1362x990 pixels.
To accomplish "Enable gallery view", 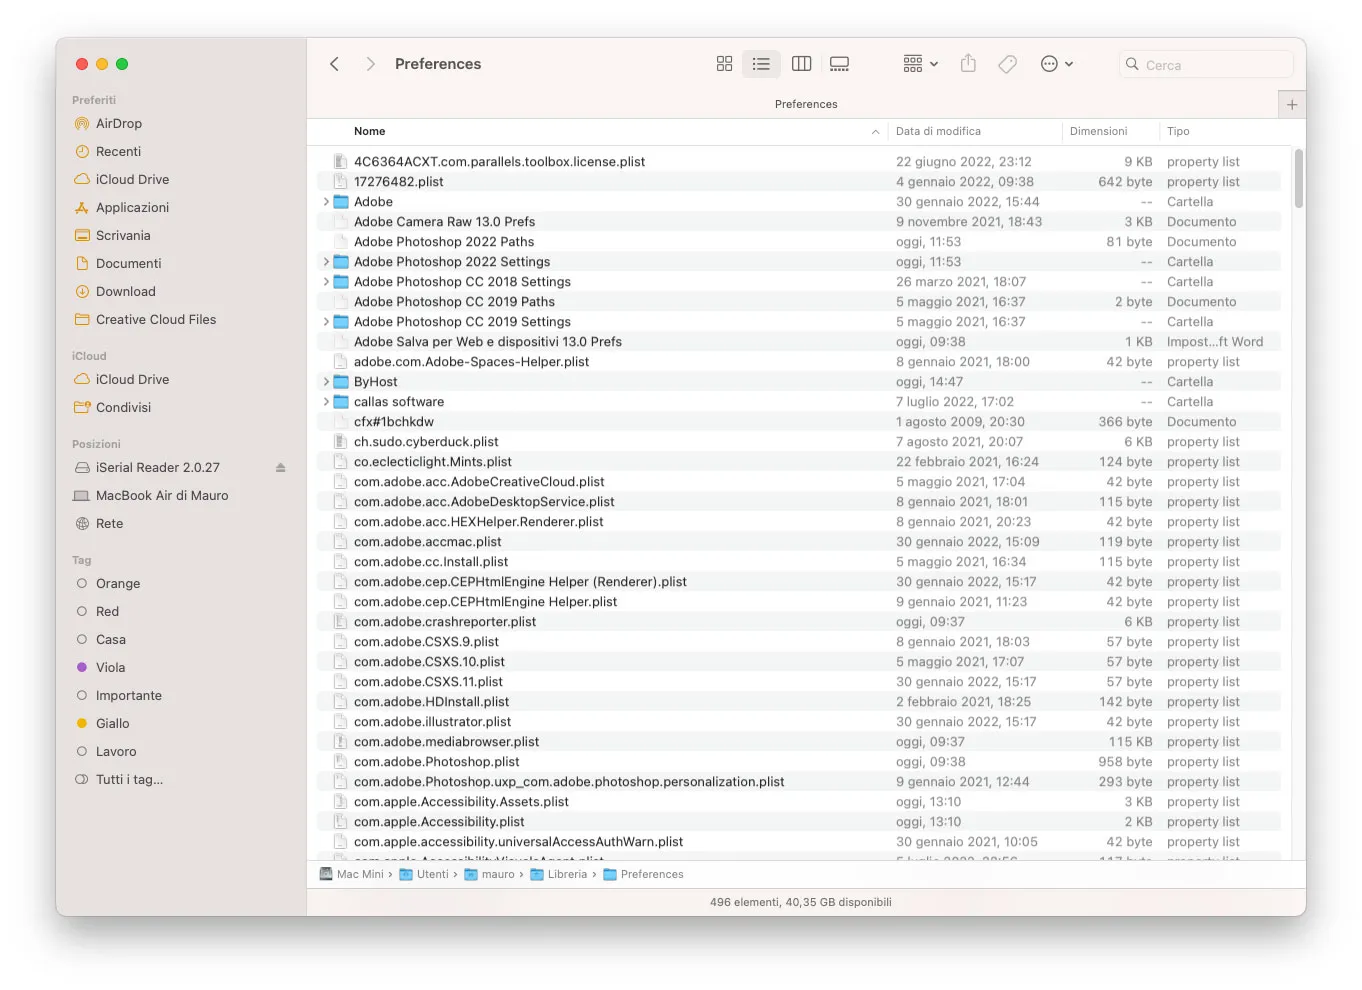I will [x=839, y=63].
